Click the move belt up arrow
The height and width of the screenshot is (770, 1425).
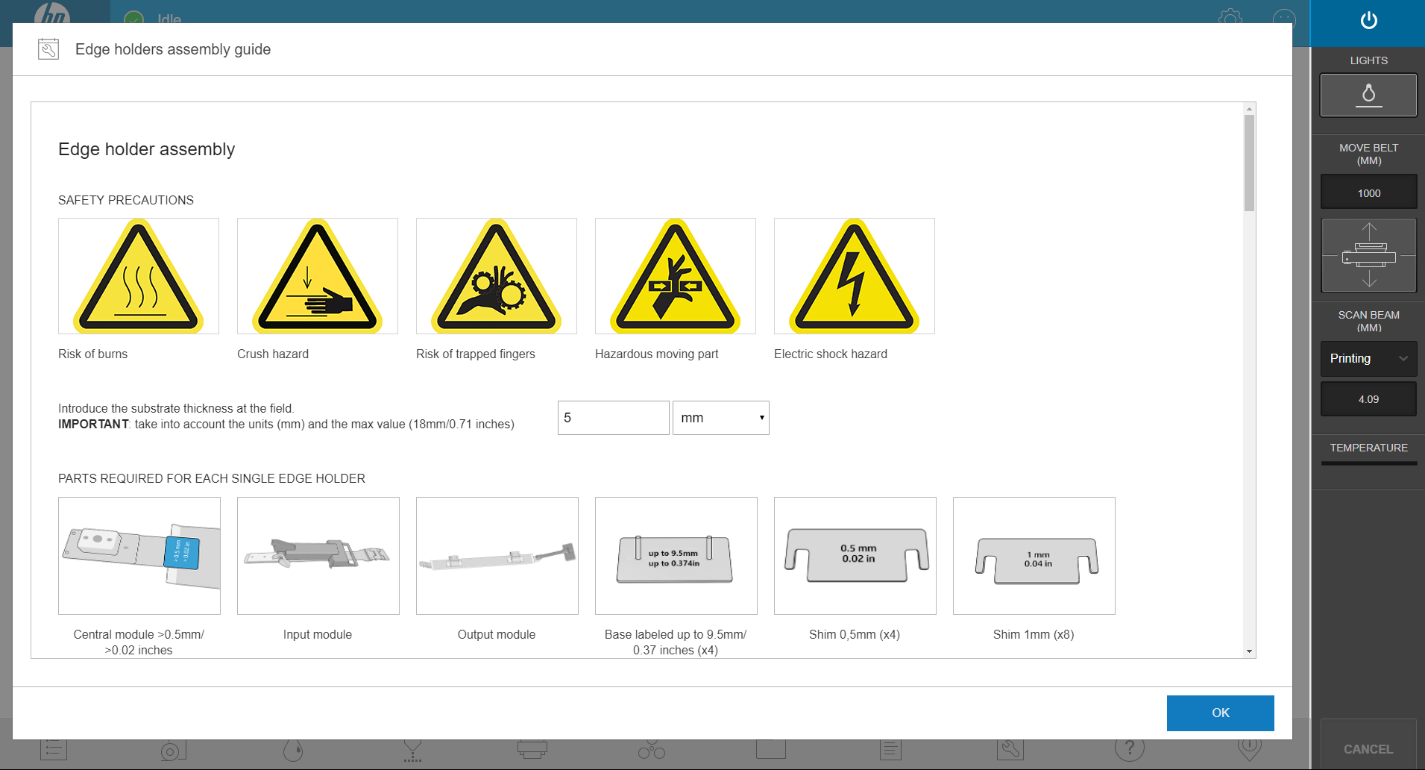(x=1368, y=231)
